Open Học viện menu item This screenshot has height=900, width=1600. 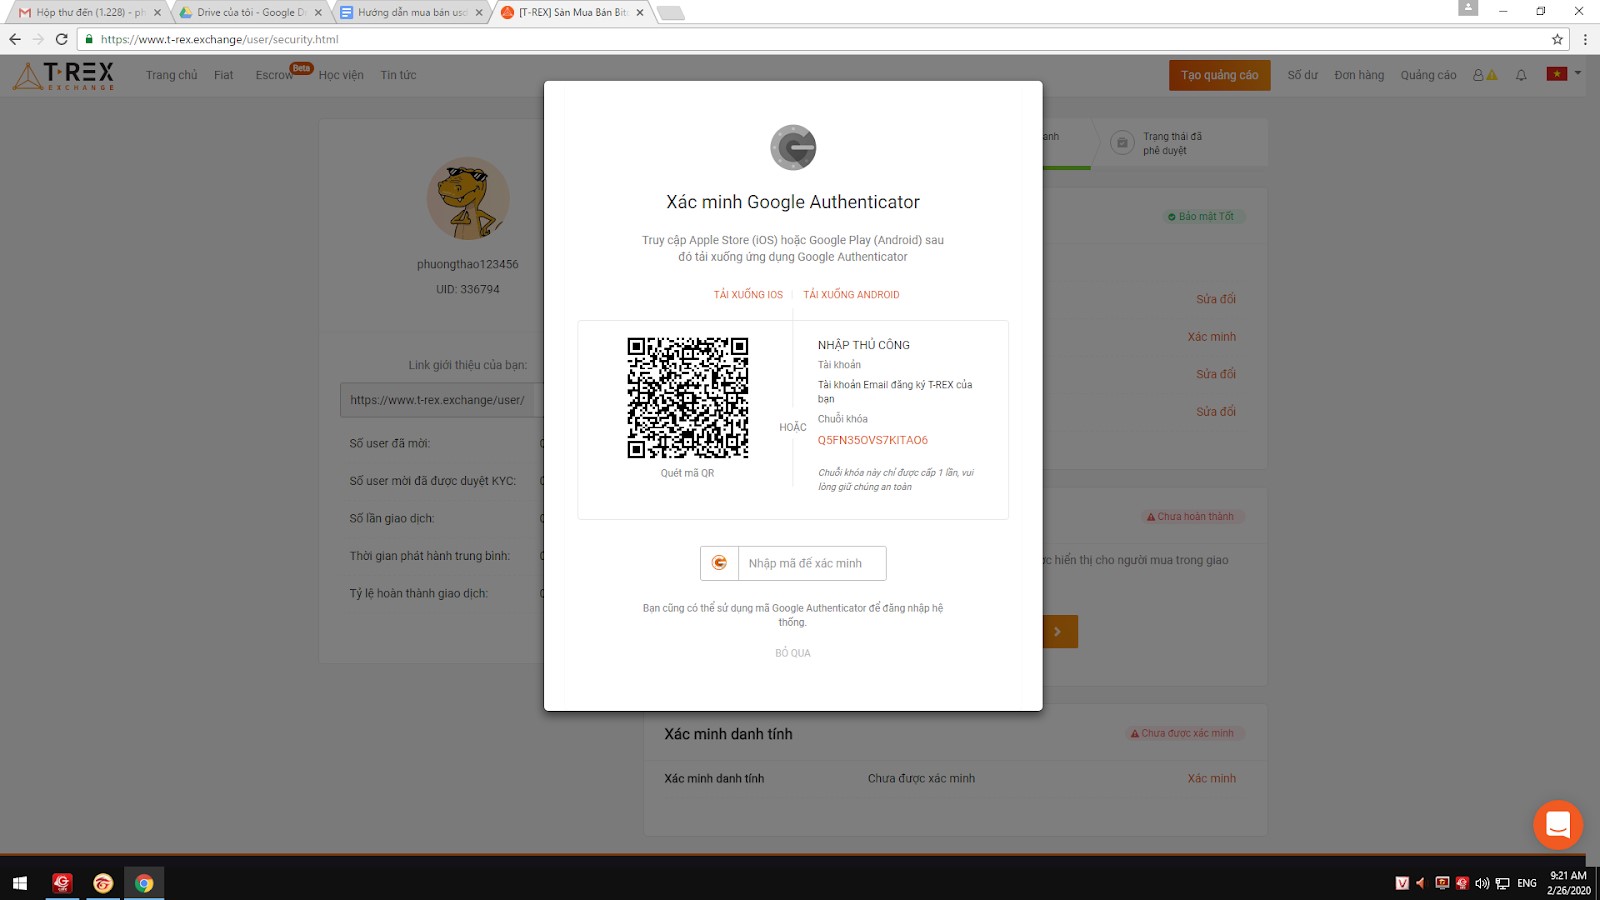pyautogui.click(x=341, y=75)
